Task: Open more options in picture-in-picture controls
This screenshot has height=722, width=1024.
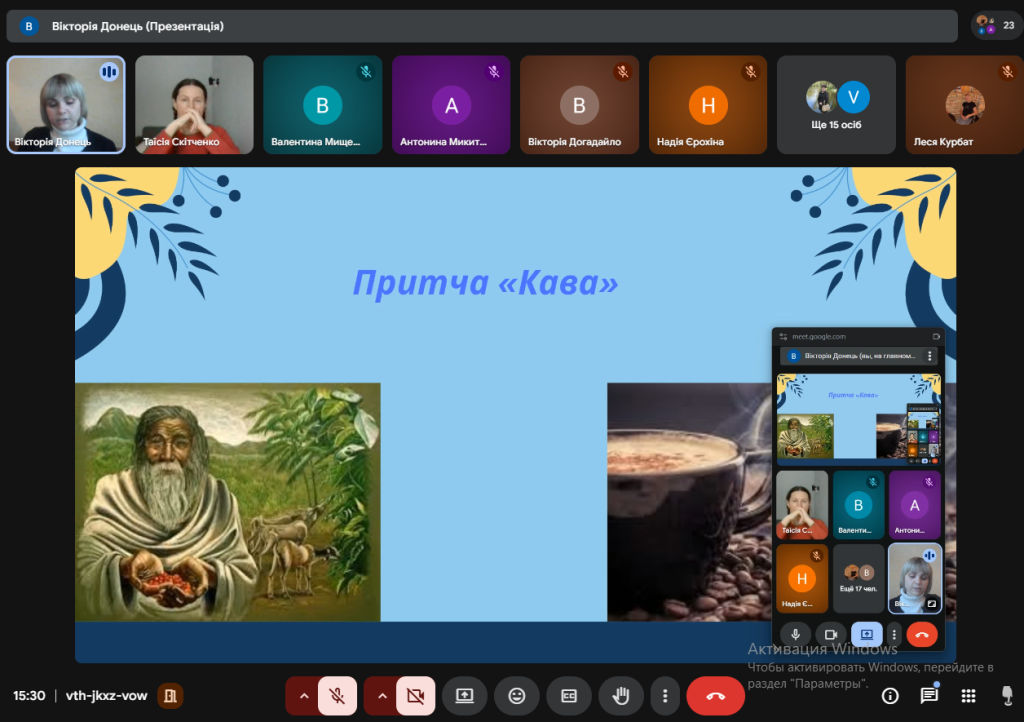Action: 894,634
